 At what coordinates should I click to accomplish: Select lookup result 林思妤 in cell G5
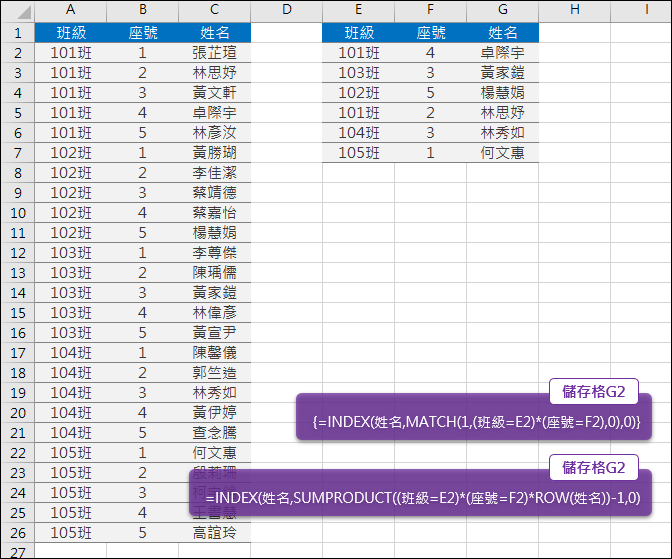point(503,113)
